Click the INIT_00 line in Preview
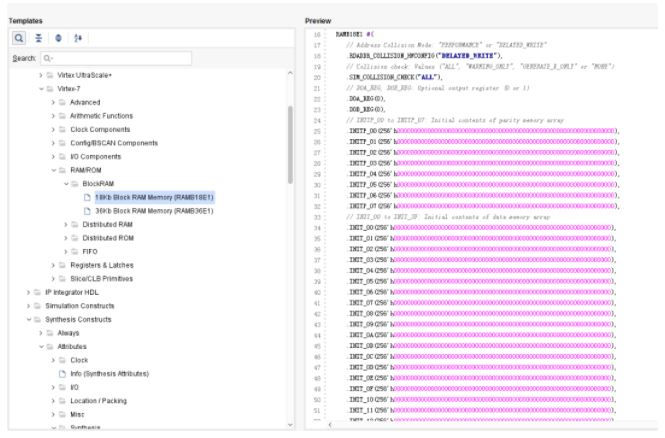 point(482,228)
